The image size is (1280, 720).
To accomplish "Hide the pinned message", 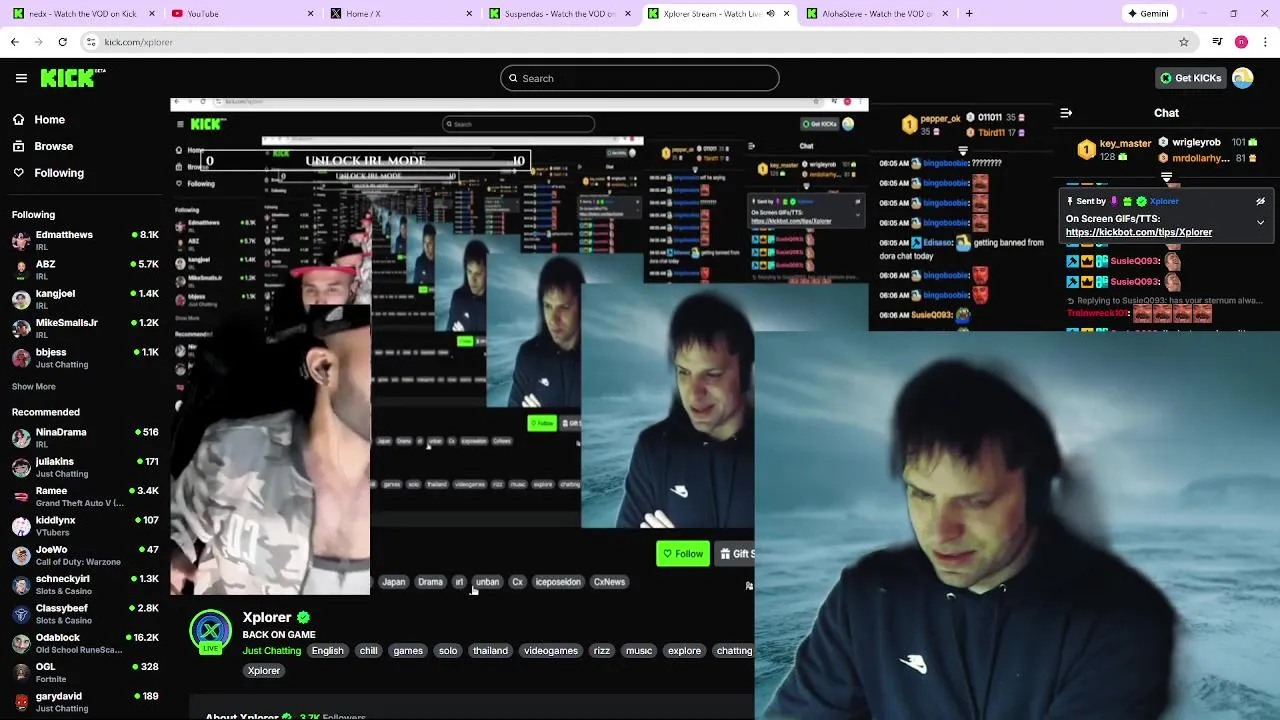I will point(1260,201).
